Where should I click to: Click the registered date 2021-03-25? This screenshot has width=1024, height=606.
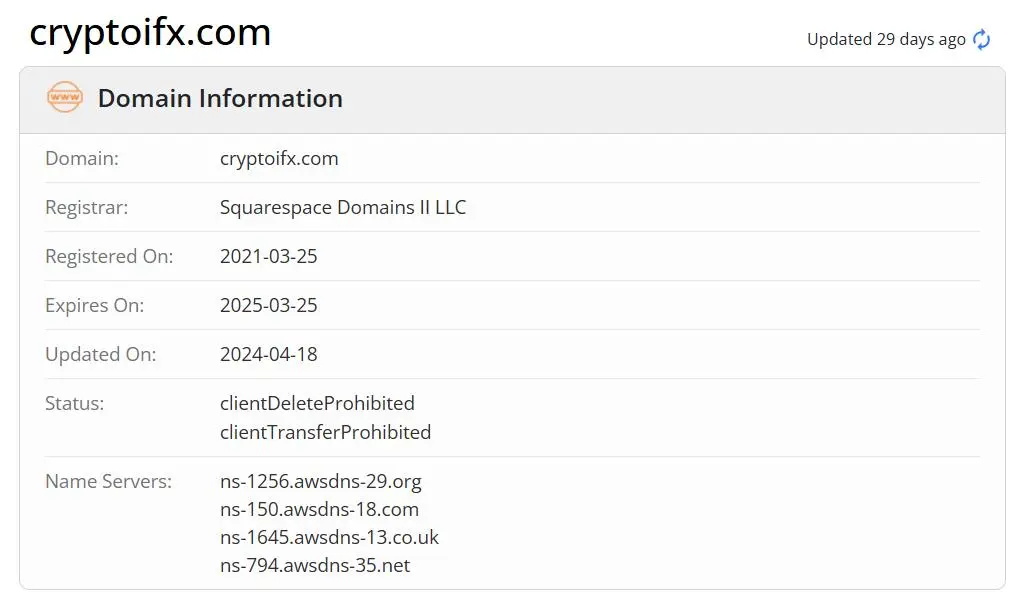268,256
